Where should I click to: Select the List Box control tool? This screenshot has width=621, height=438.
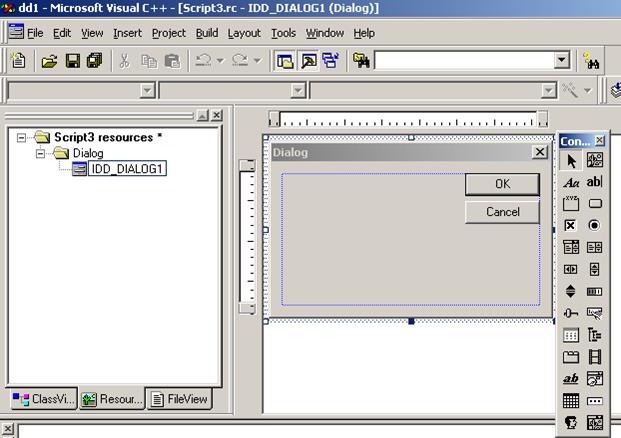594,247
